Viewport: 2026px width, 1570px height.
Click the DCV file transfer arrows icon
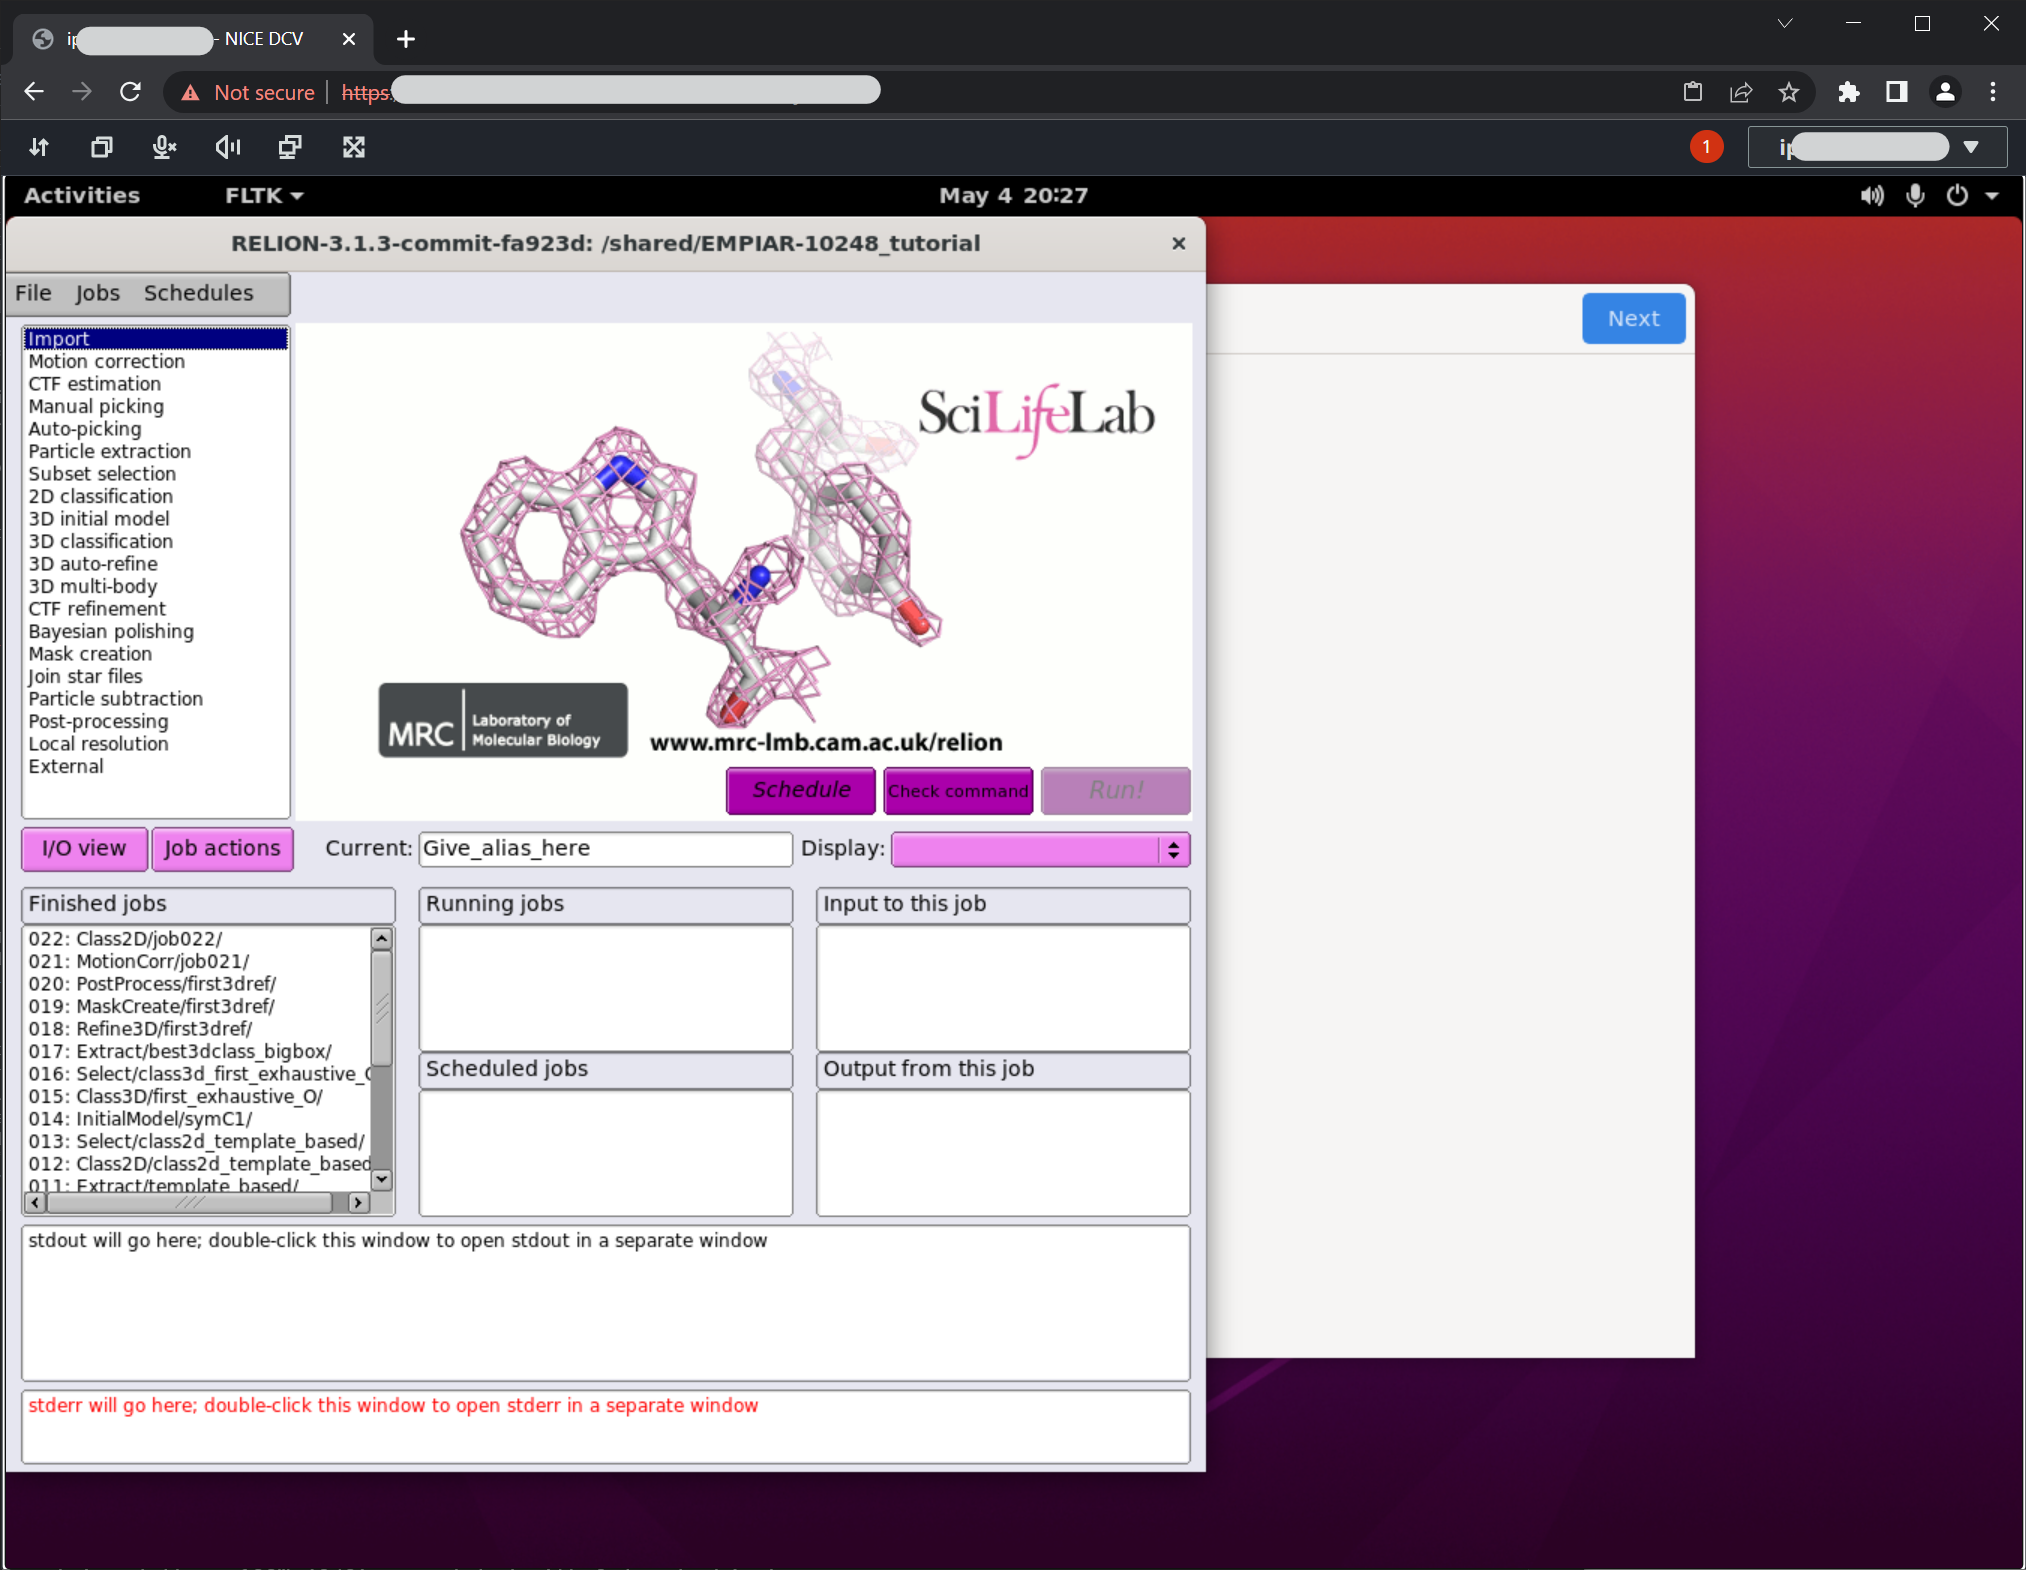39,147
